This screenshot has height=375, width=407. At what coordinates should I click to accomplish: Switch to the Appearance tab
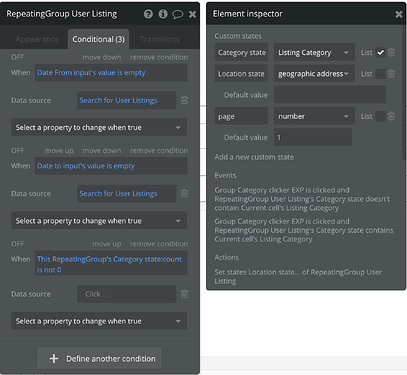coord(37,39)
